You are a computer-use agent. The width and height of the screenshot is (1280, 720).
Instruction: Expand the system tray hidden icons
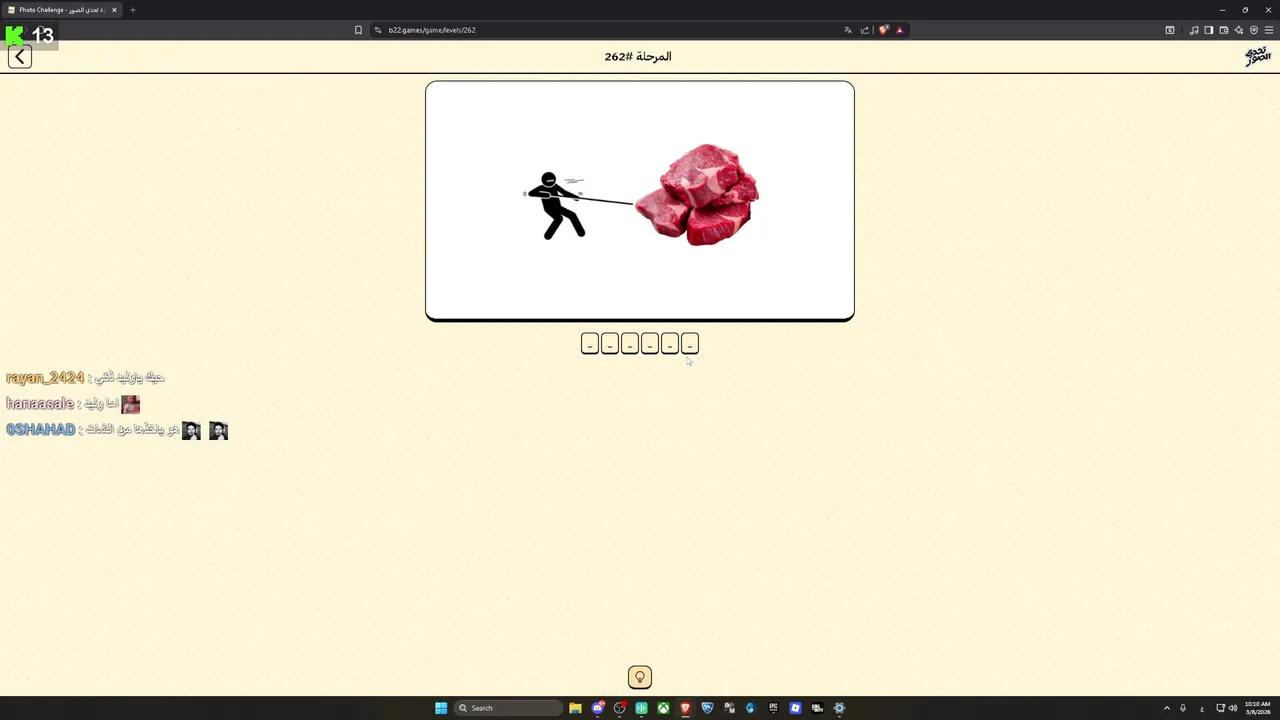click(1166, 708)
